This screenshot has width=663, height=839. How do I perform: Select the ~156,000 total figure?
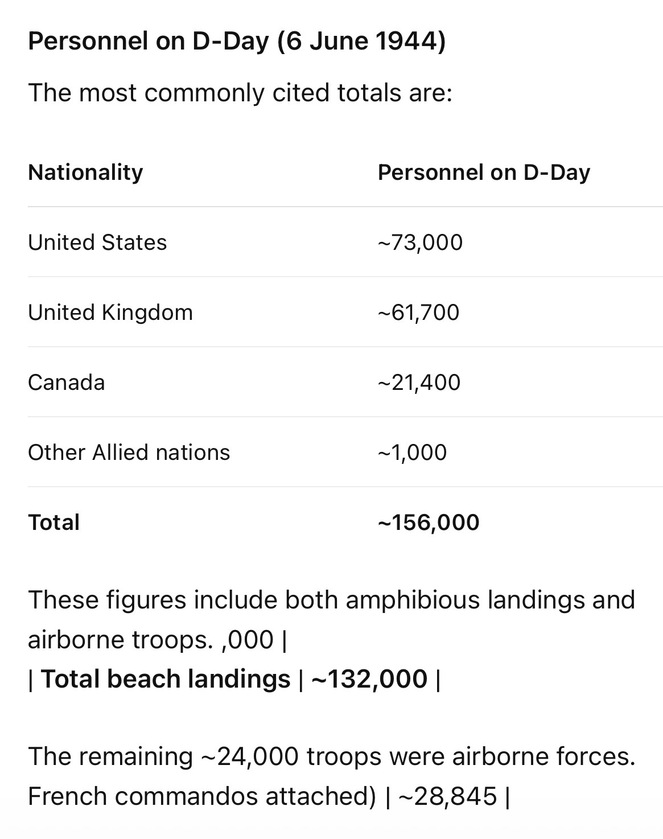coord(429,522)
